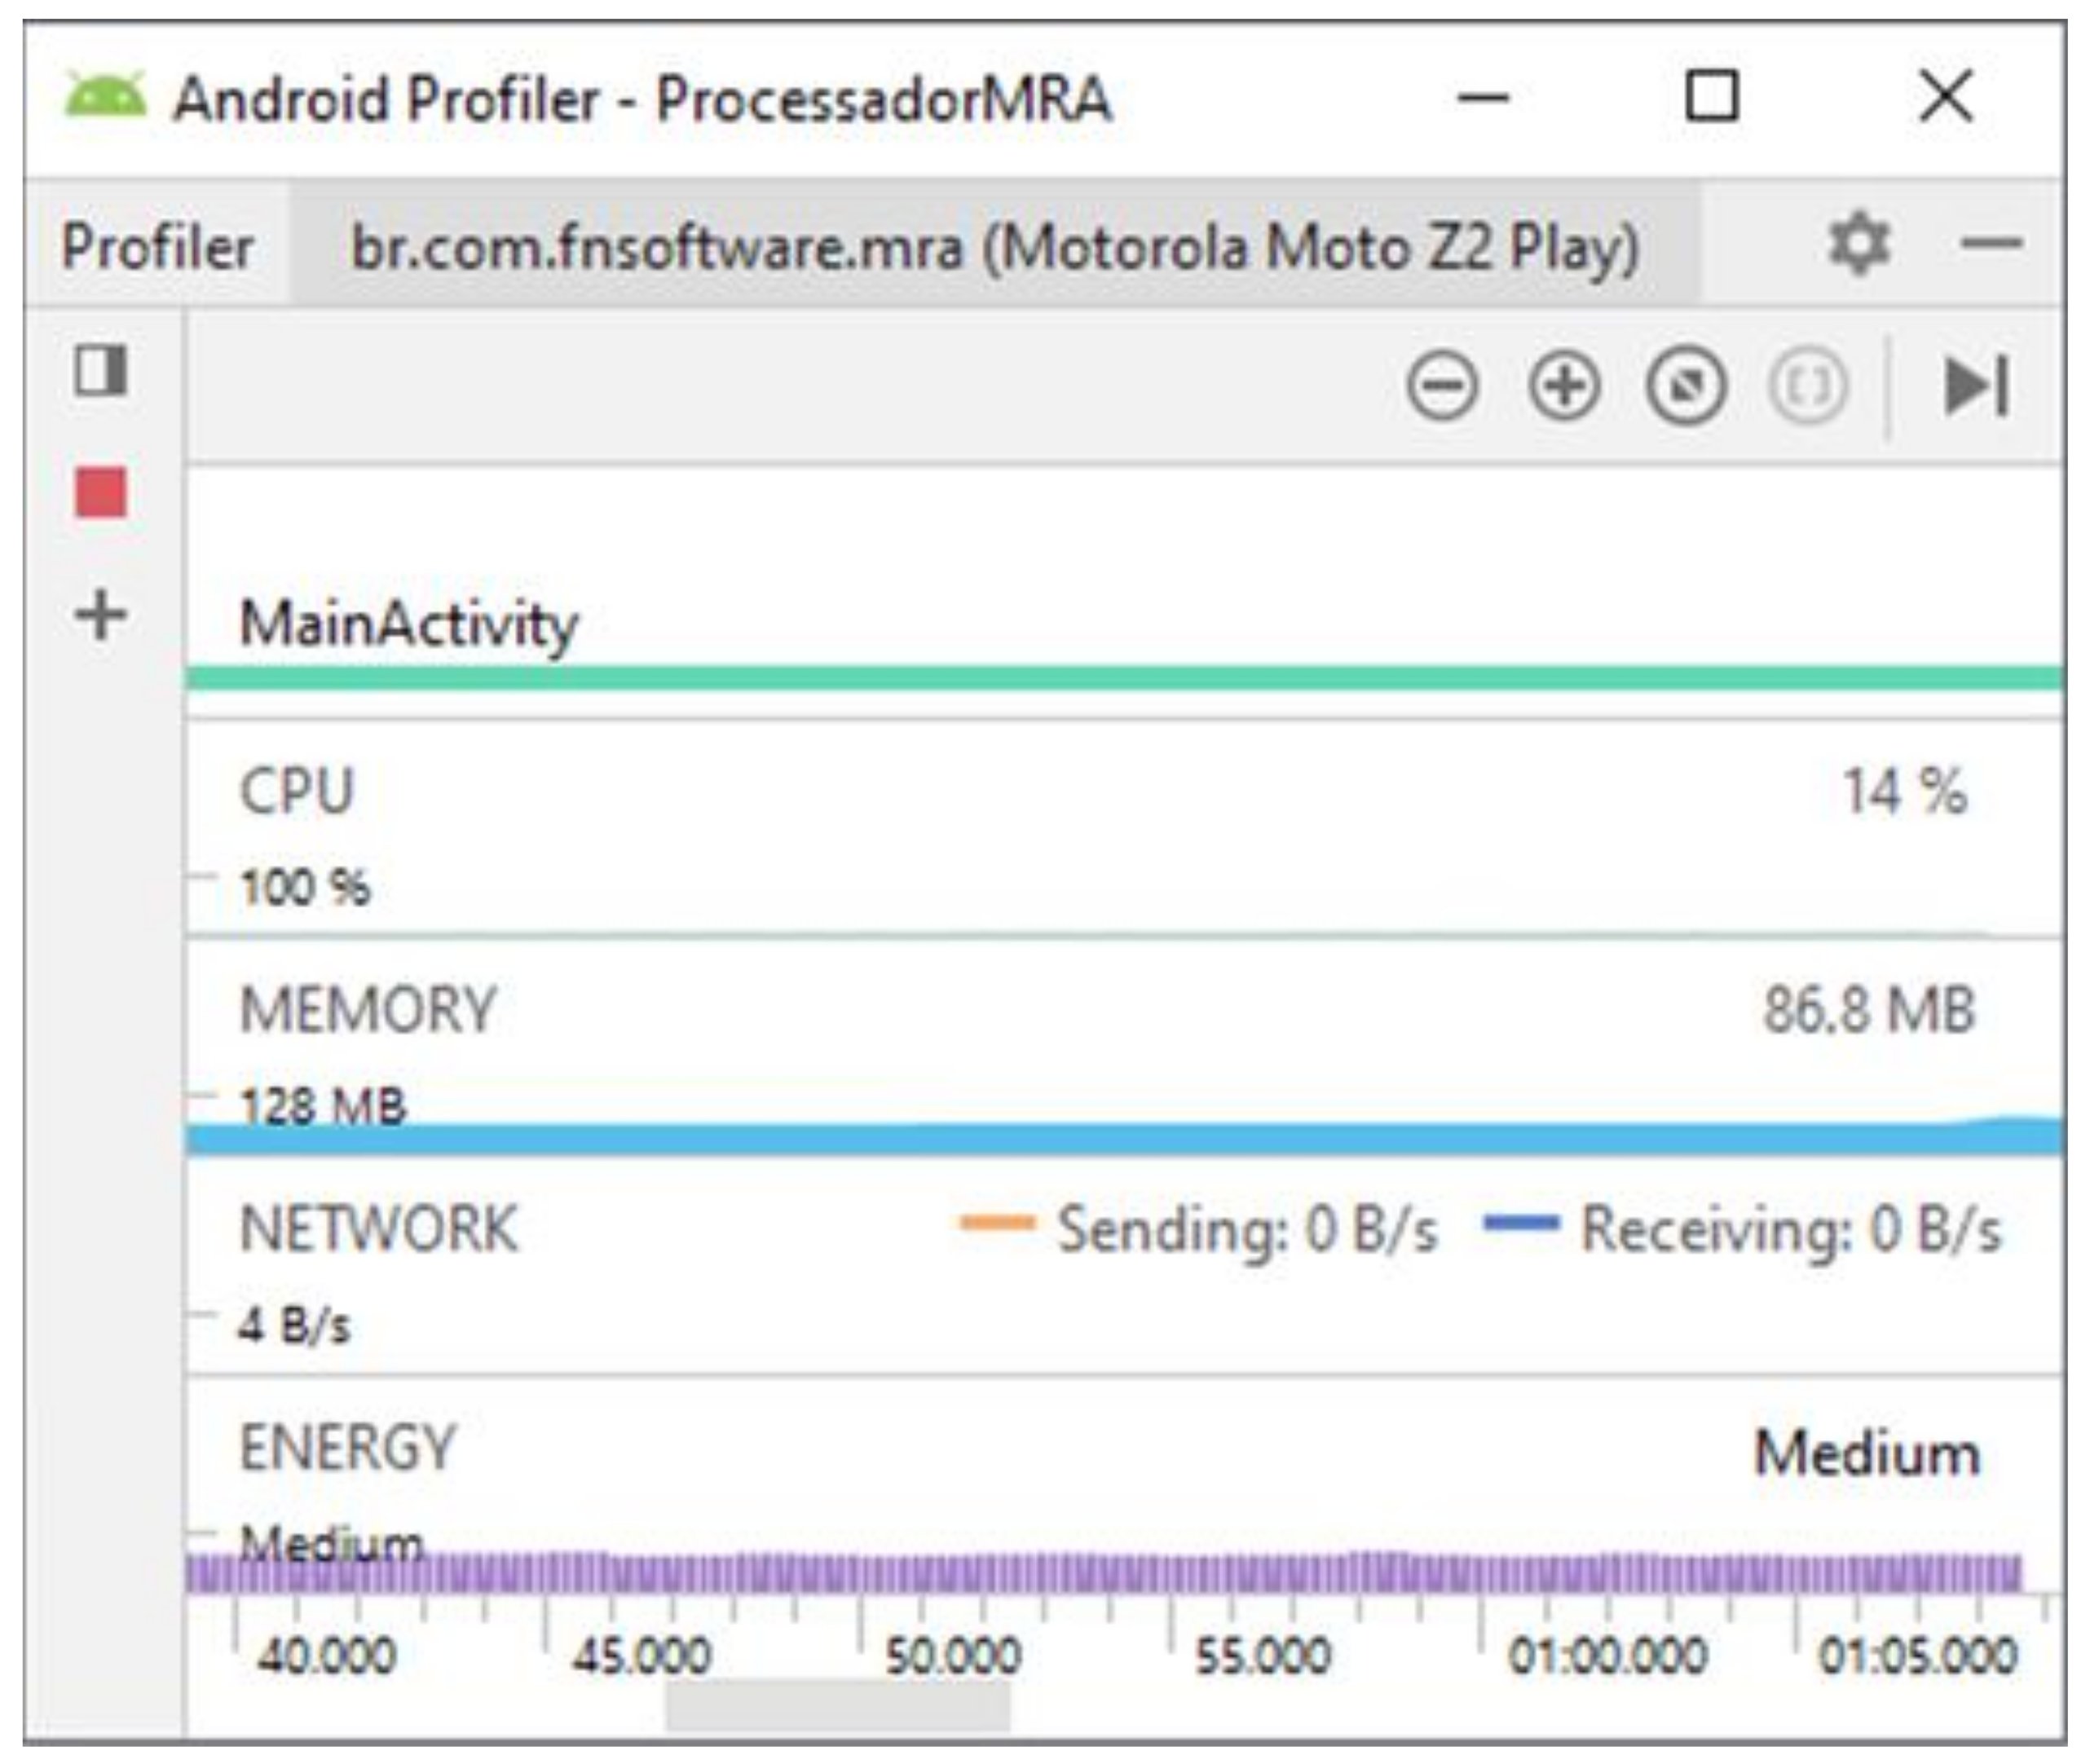This screenshot has width=2090, height=1764.
Task: Reset zoom to default icon
Action: point(1686,386)
